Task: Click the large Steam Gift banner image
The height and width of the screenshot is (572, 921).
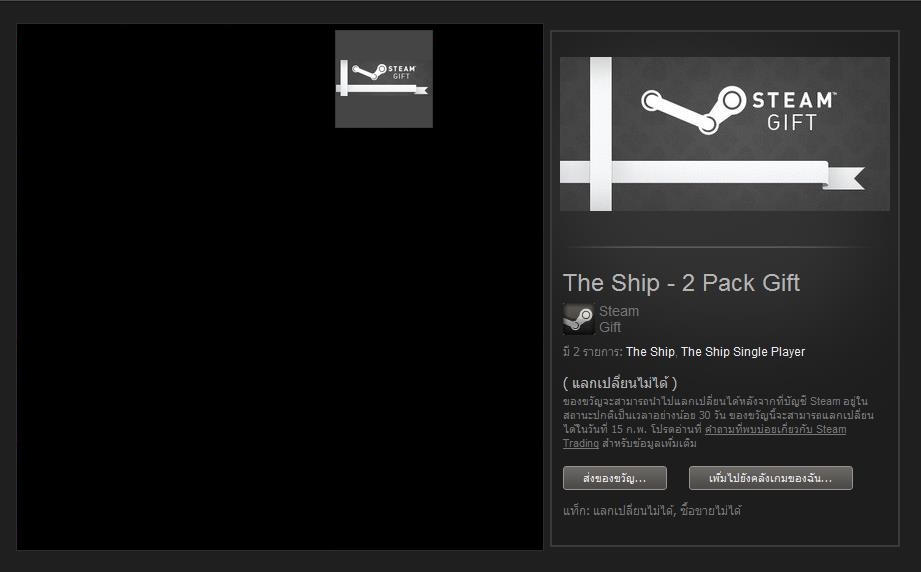Action: (x=724, y=134)
